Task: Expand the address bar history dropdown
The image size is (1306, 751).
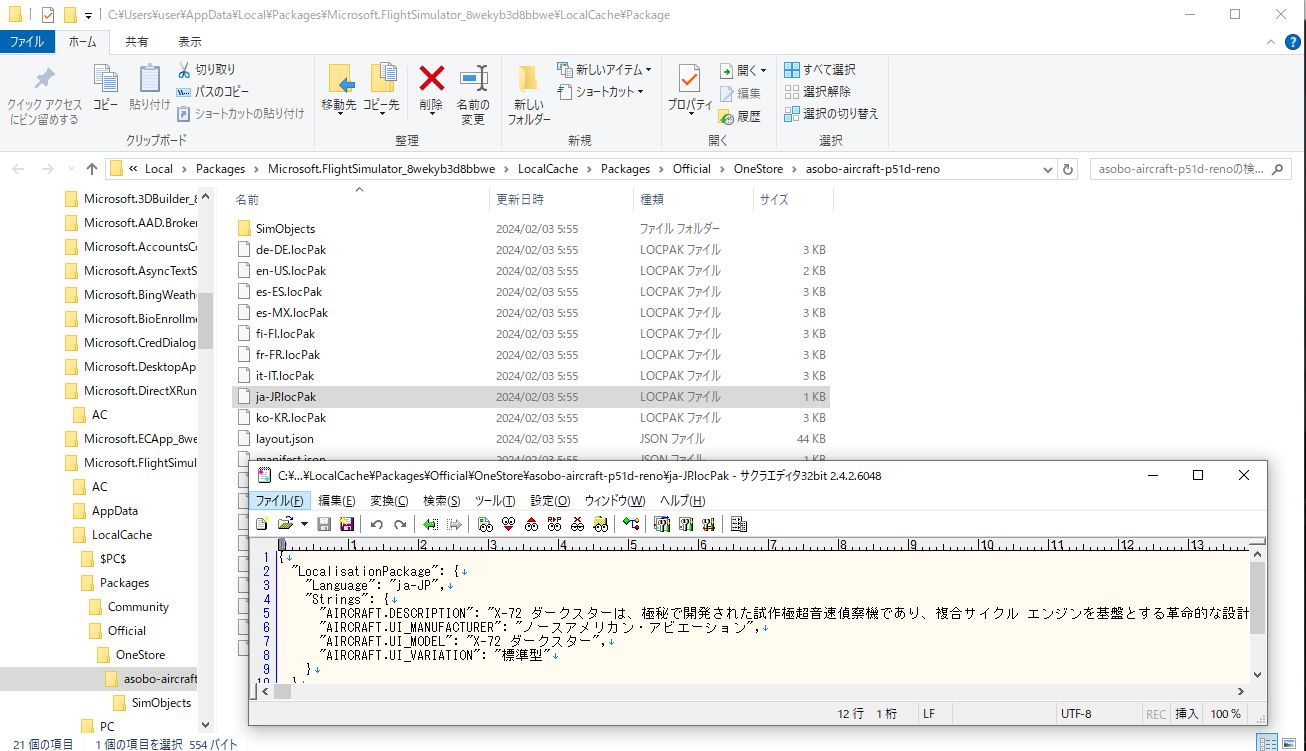Action: (1048, 169)
